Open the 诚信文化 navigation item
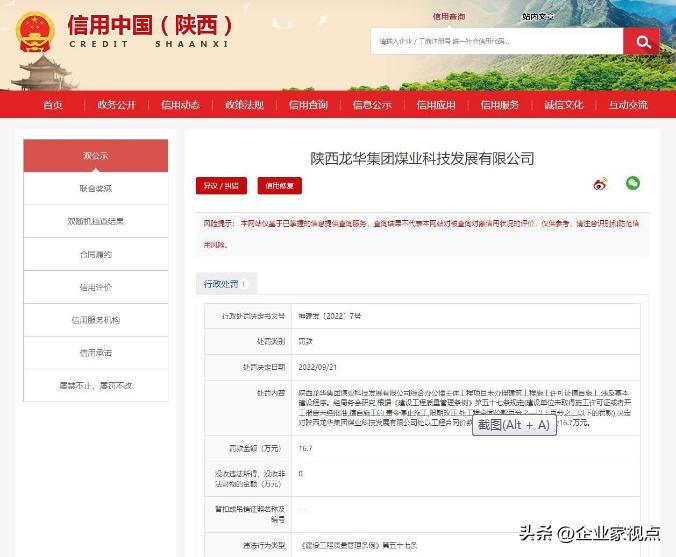This screenshot has width=676, height=557. [x=563, y=105]
